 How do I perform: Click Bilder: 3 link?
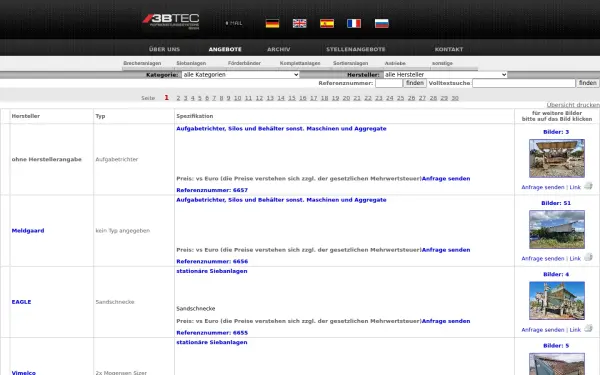pos(556,132)
